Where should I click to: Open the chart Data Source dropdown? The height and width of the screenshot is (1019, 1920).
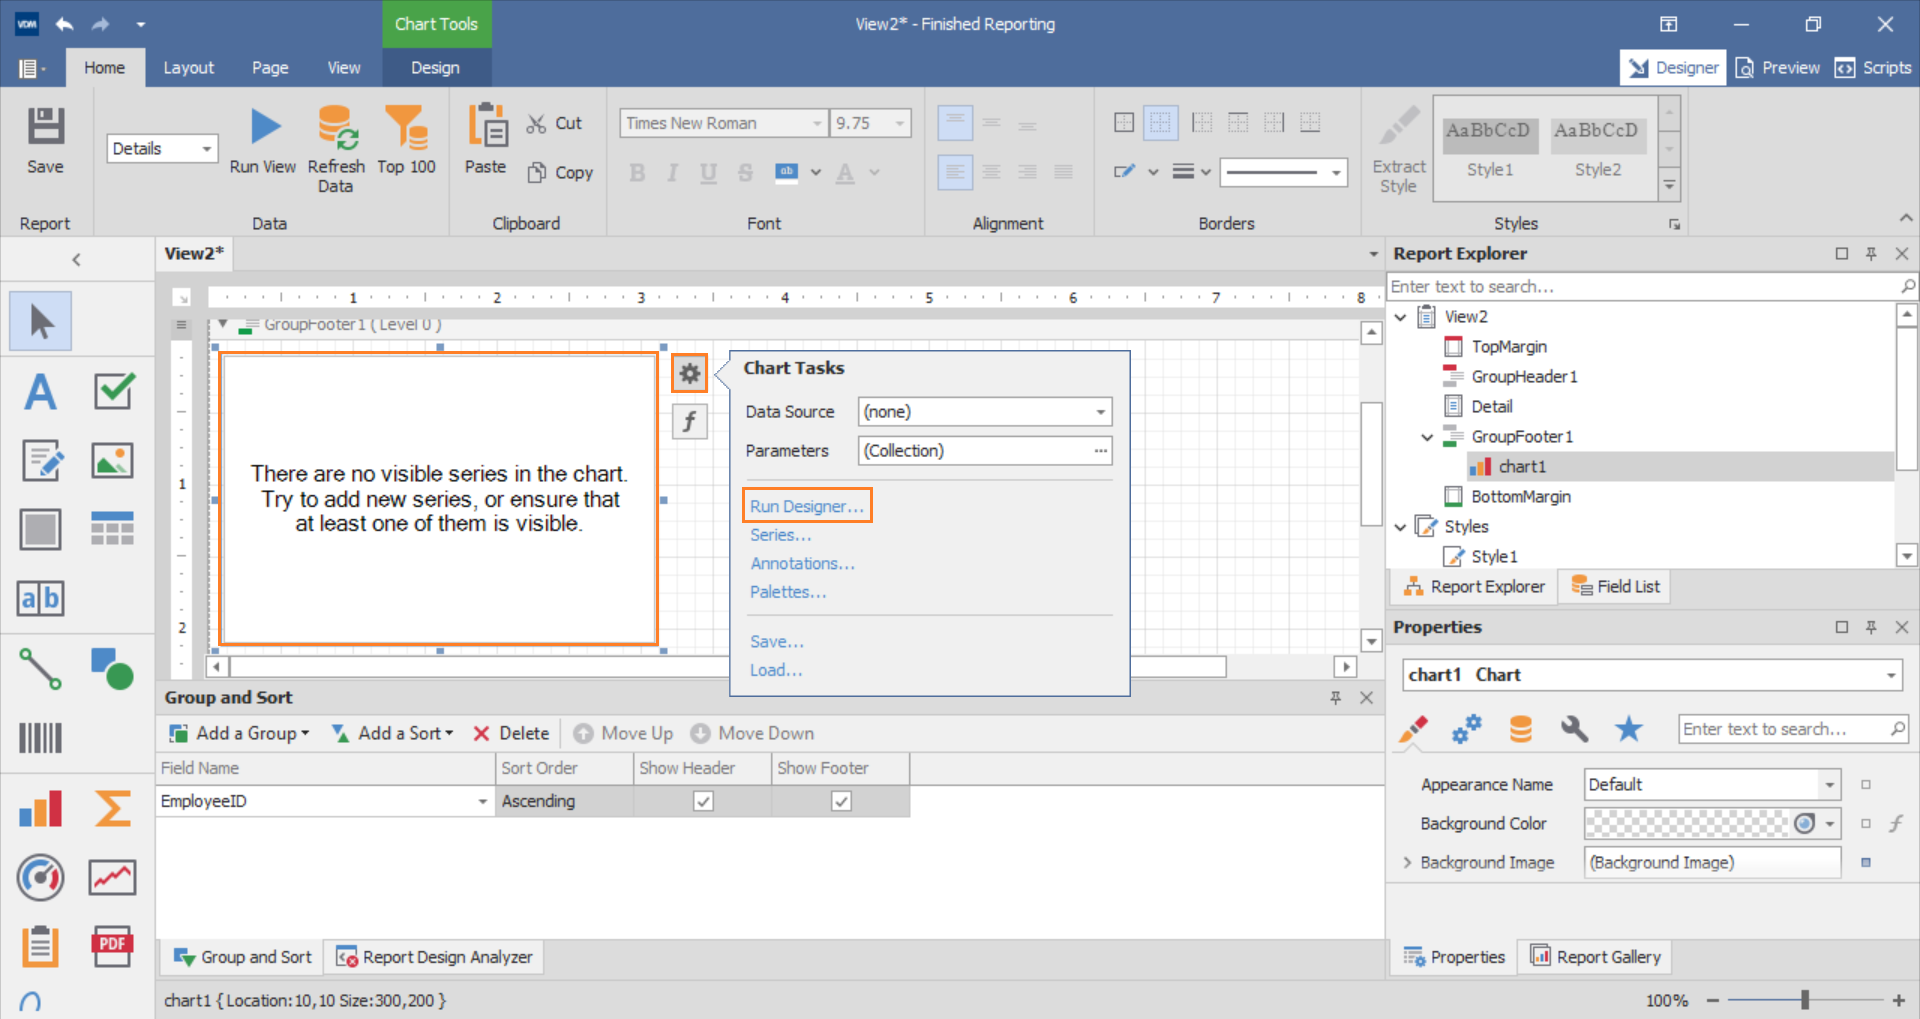coord(1100,412)
